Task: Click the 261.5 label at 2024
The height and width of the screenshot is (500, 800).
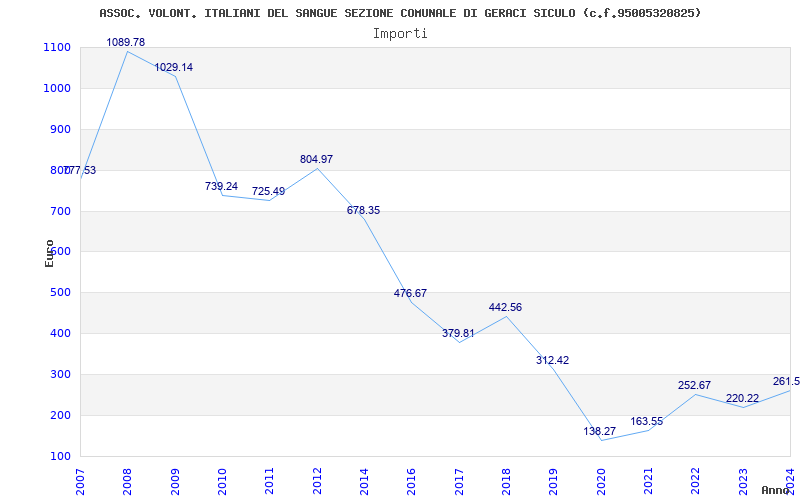Action: point(786,382)
